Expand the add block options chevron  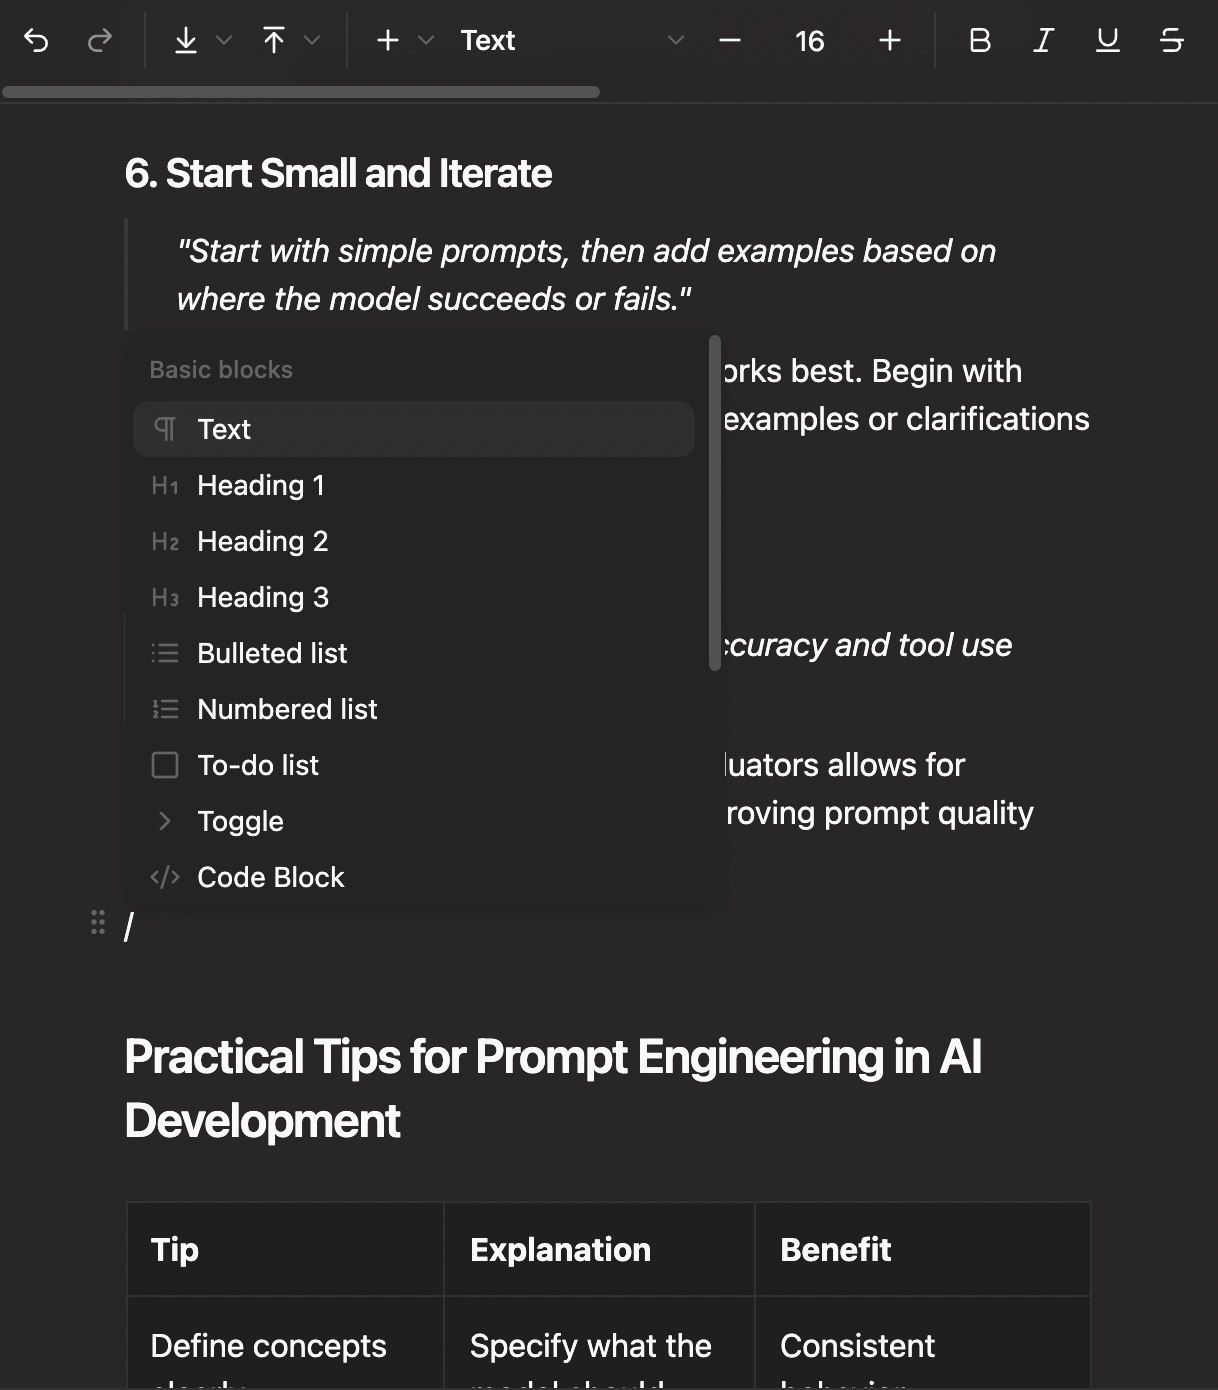[426, 40]
